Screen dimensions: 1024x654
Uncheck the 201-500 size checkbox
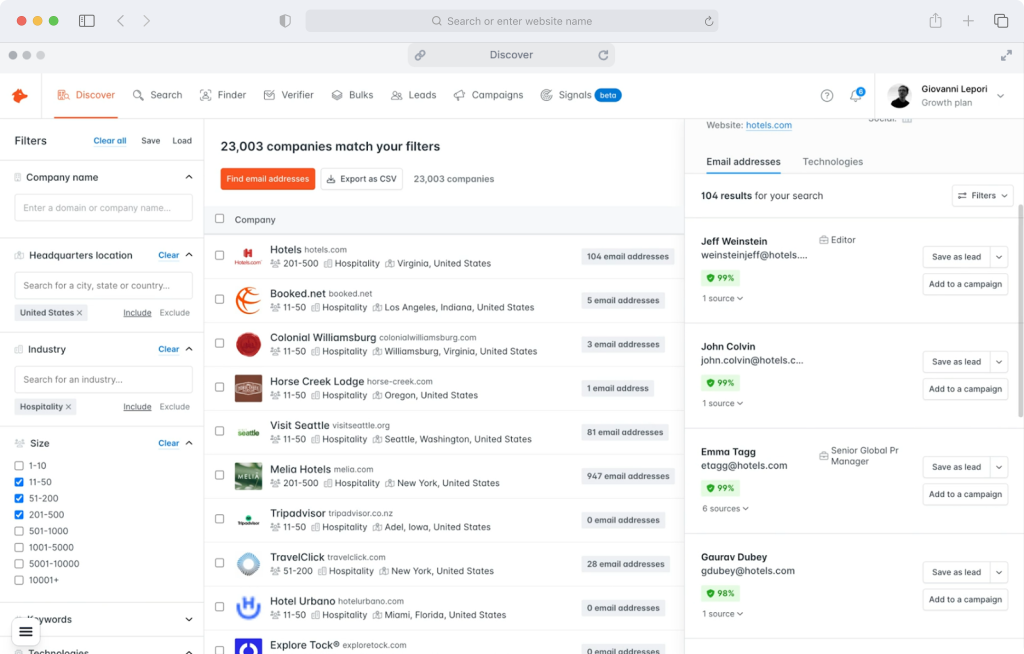point(19,515)
